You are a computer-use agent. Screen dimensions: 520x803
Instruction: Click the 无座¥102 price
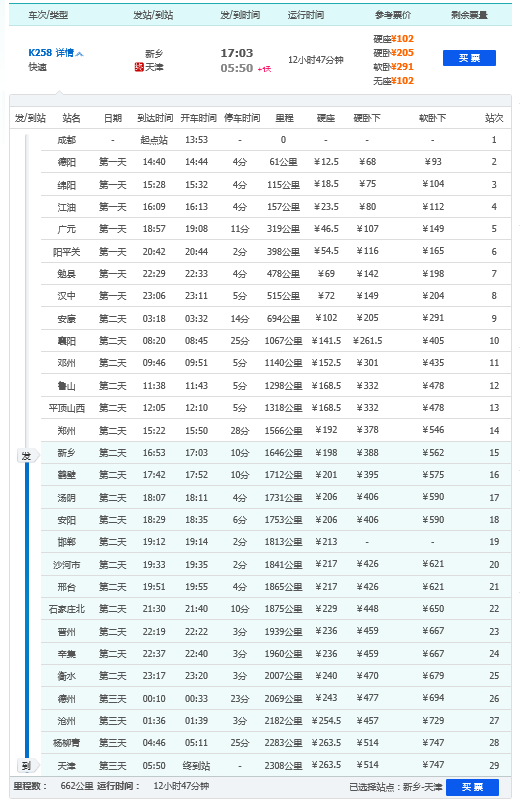(x=393, y=81)
